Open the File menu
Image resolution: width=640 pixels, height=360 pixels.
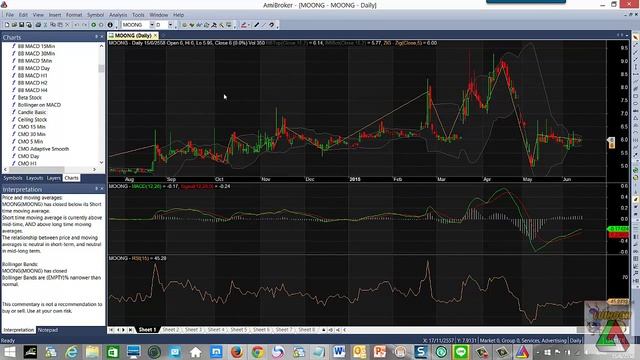pos(10,15)
